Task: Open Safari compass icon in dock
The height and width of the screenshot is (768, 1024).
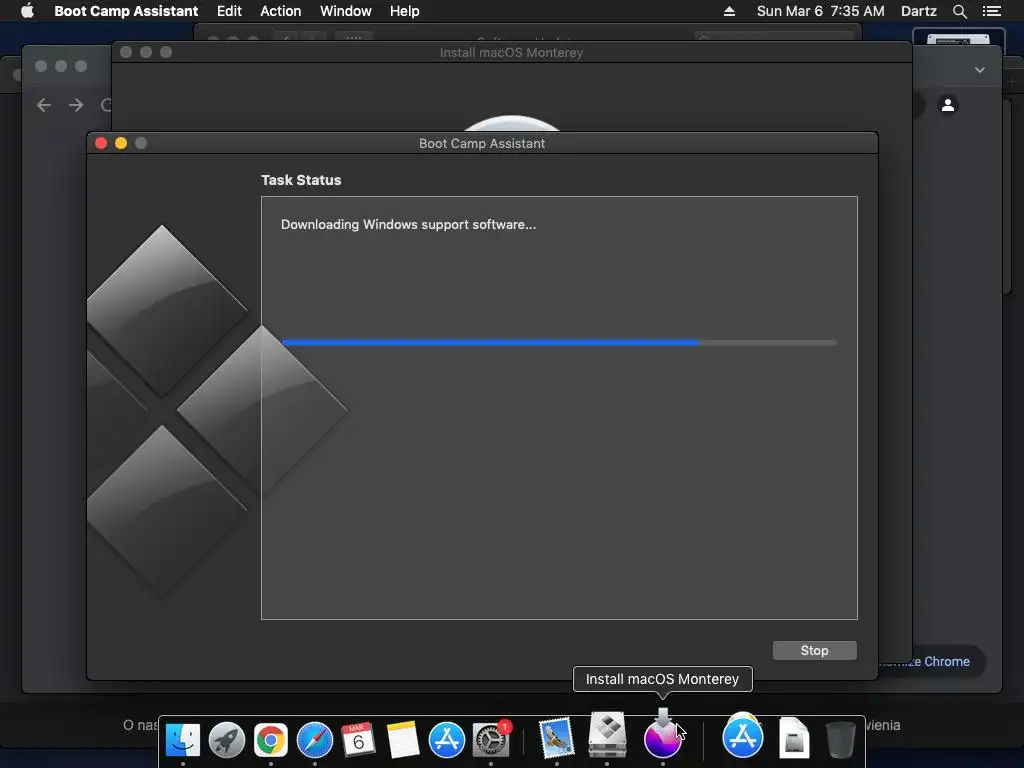Action: click(315, 740)
